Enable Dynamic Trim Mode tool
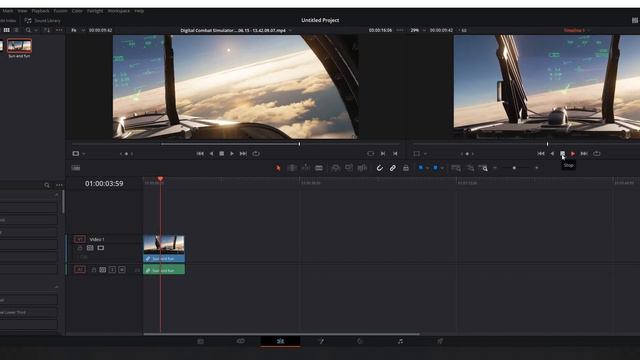Viewport: 640px width, 360px height. [x=306, y=168]
